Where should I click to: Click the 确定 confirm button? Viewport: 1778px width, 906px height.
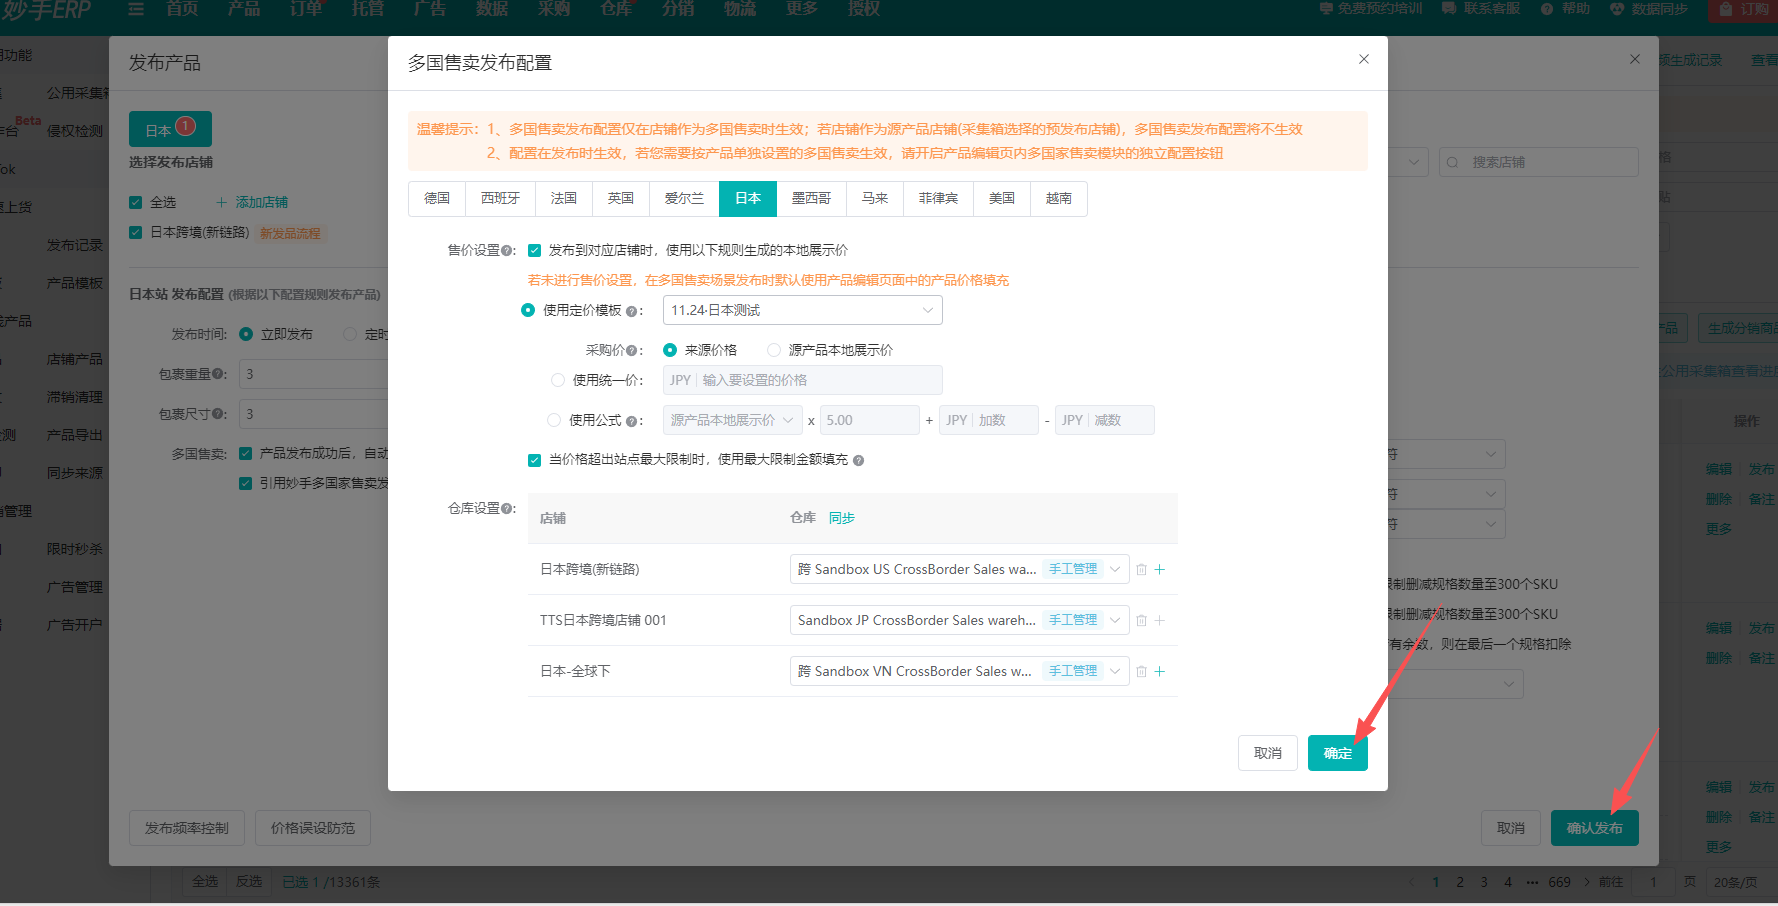point(1337,753)
